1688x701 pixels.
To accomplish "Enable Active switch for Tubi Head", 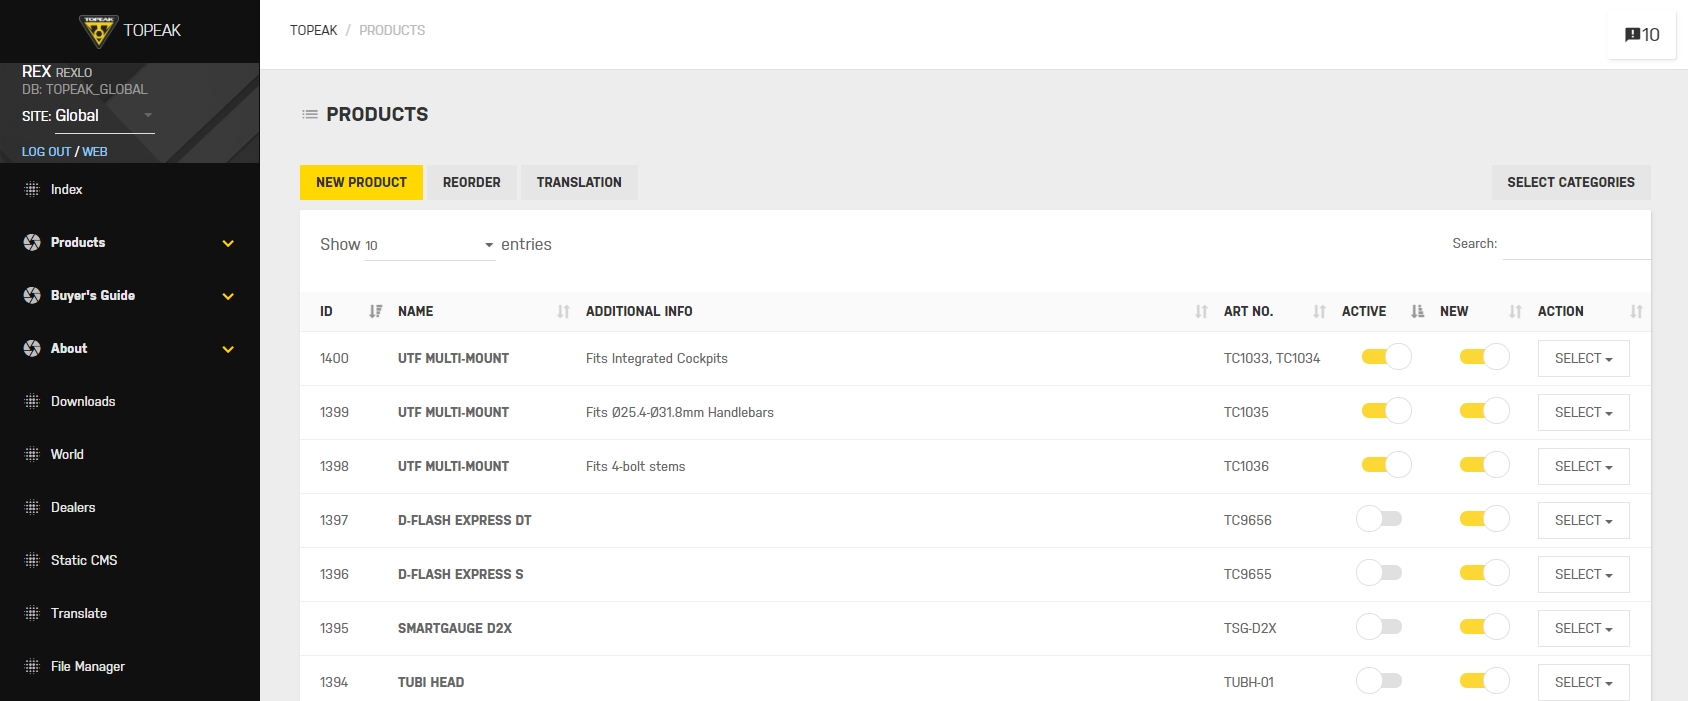I will [x=1380, y=681].
